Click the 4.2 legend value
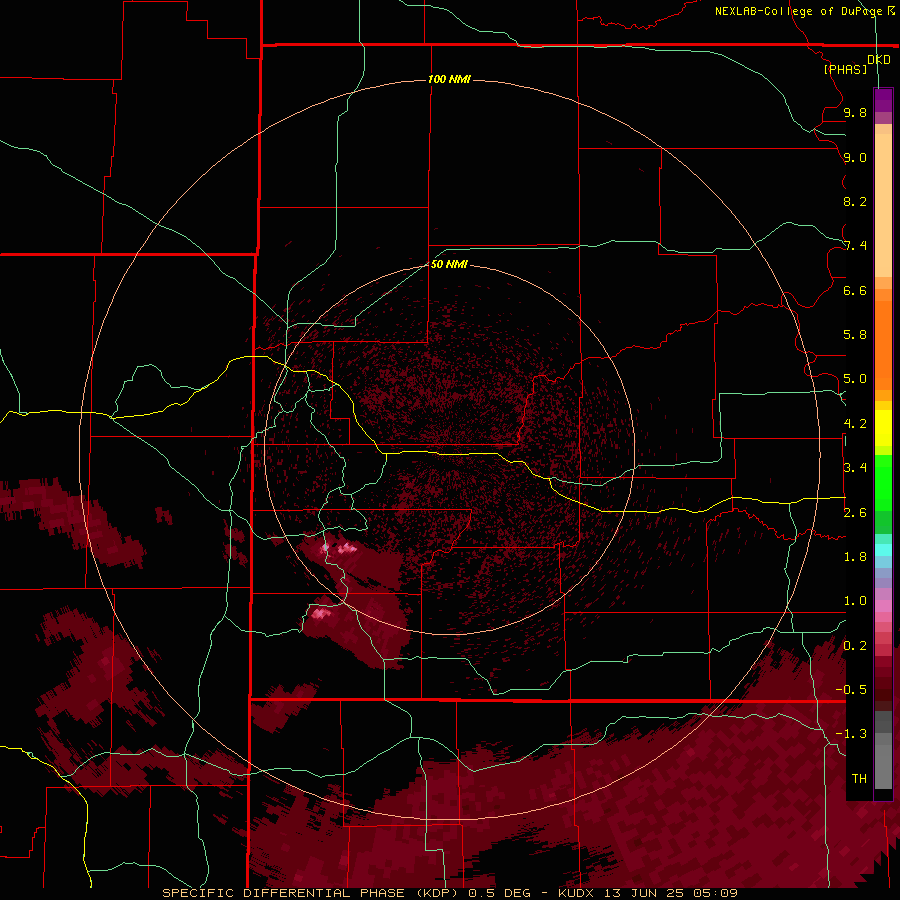 pyautogui.click(x=855, y=424)
